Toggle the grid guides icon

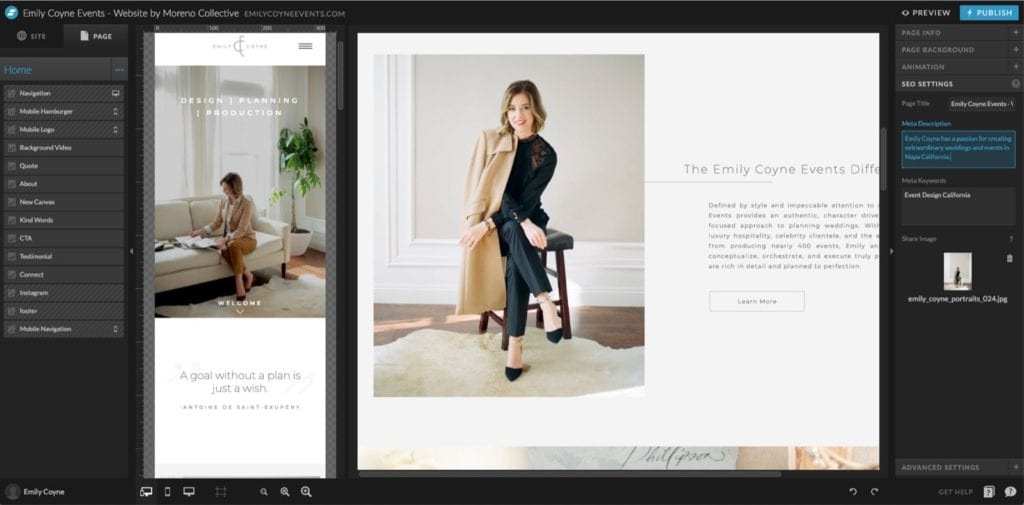click(221, 492)
